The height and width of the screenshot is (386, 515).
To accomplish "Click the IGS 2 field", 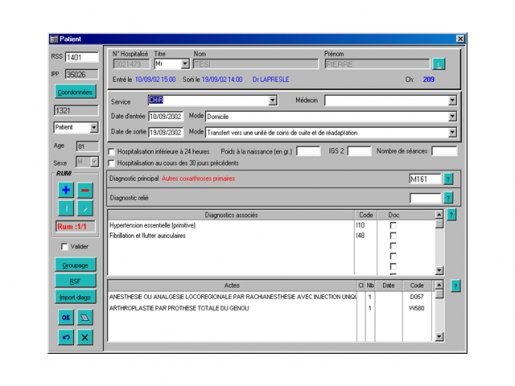I will tap(359, 152).
